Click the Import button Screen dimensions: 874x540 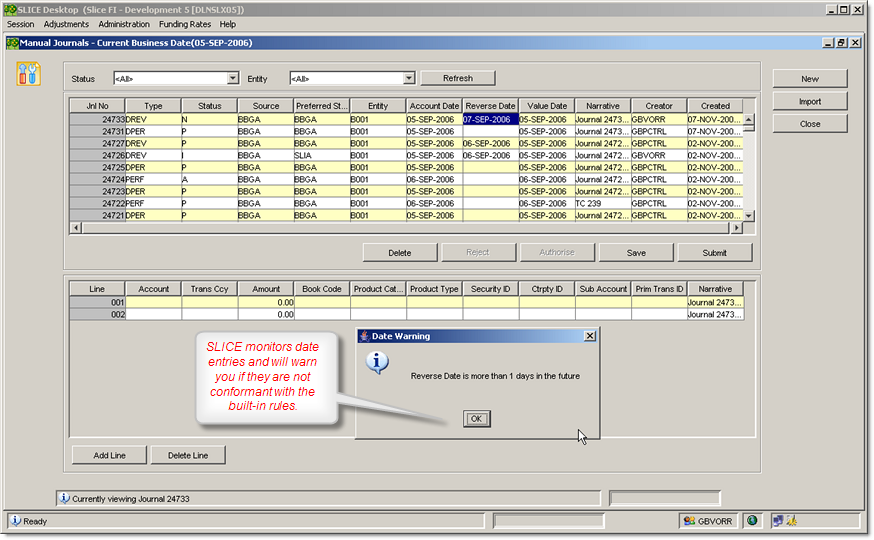coord(809,101)
